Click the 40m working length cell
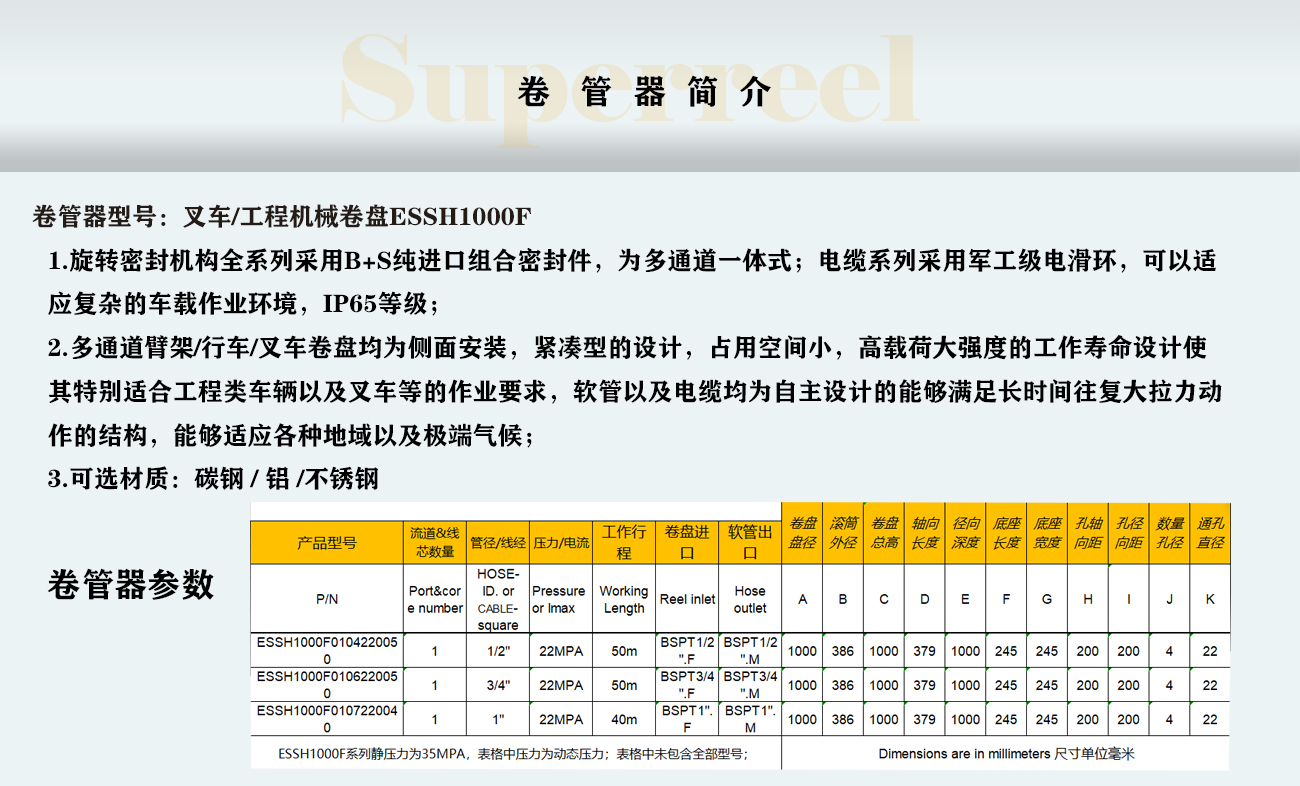 click(623, 719)
